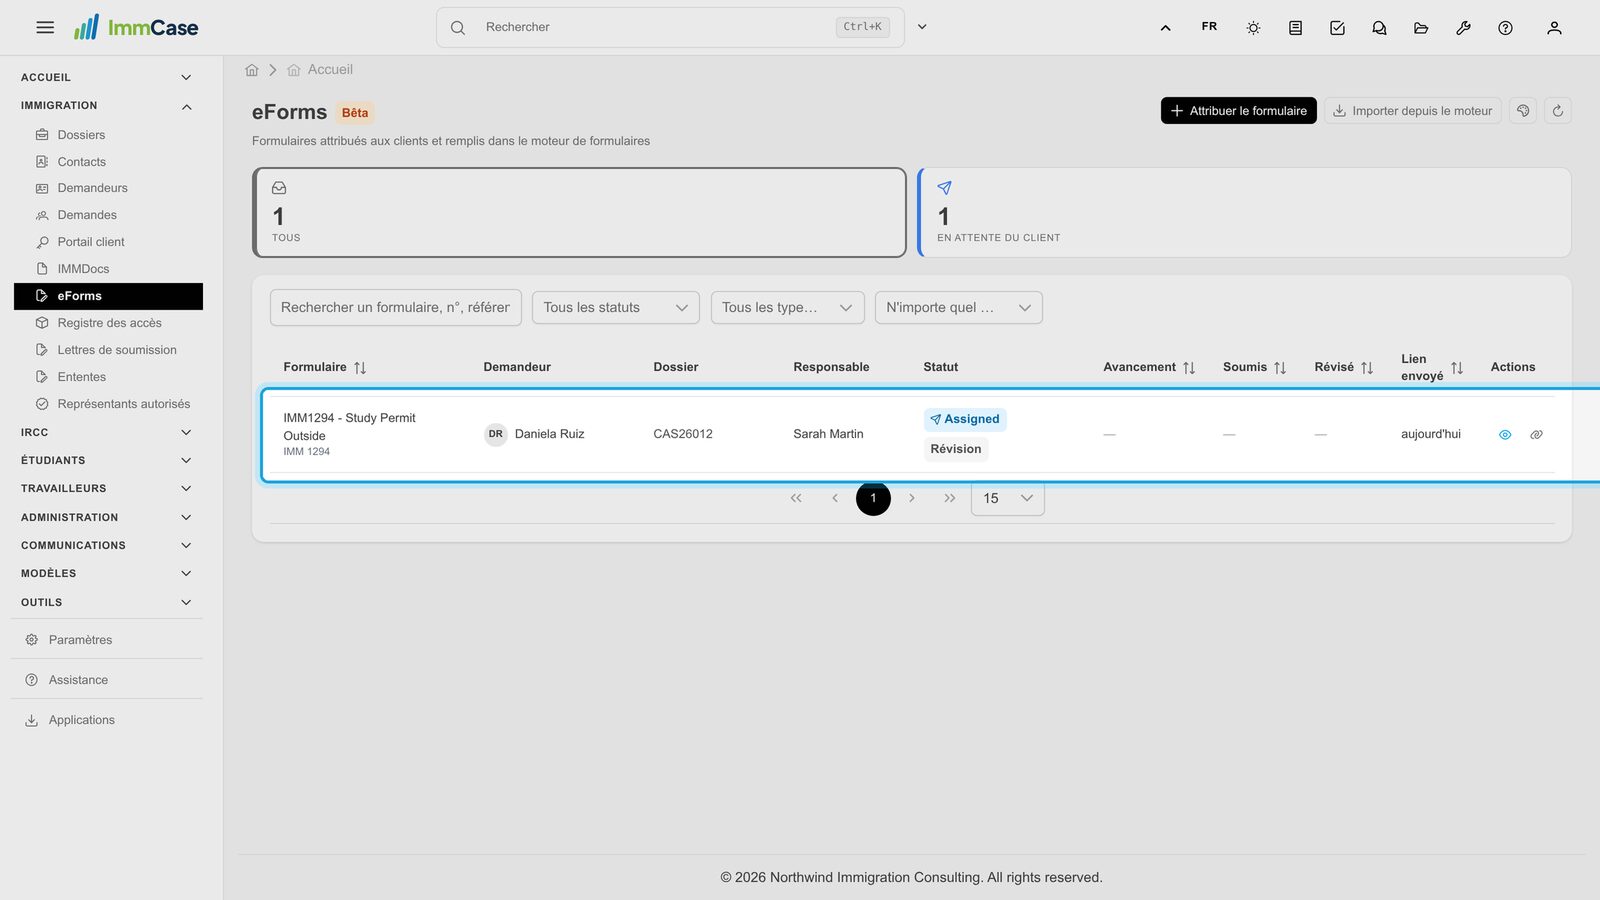Open the help question mark icon
Image resolution: width=1600 pixels, height=900 pixels.
pyautogui.click(x=1505, y=28)
